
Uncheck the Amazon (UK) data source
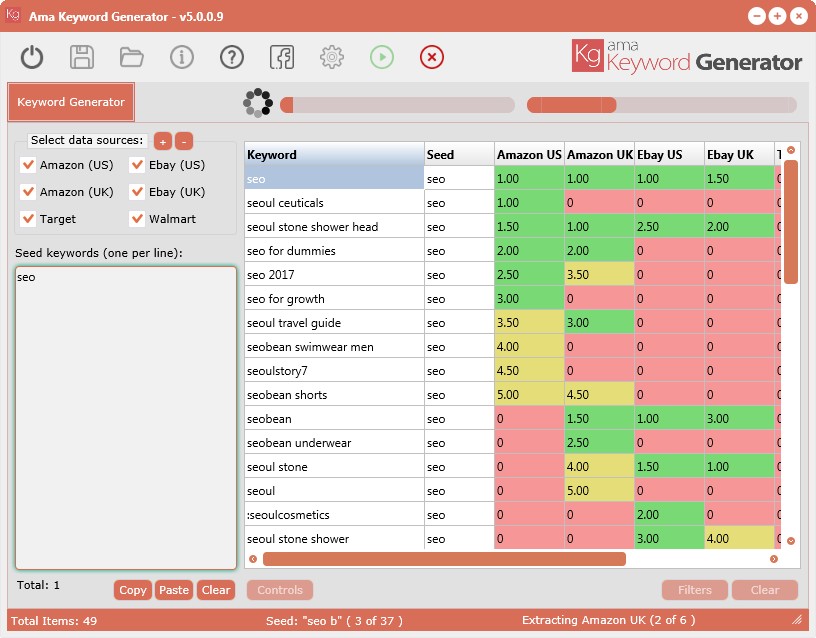click(28, 192)
